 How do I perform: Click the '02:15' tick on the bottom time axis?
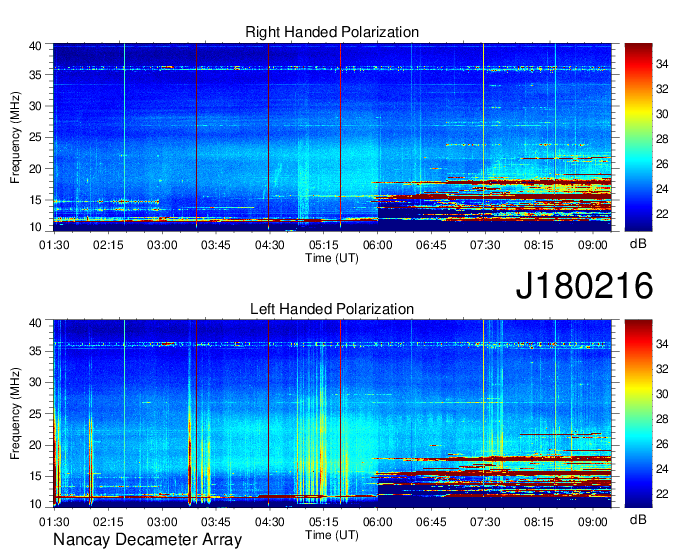click(108, 522)
